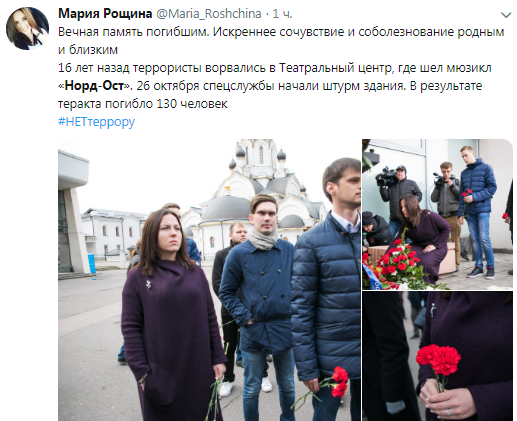Click the bold «Норд-Ост» text
Image resolution: width=517 pixels, height=421 pixels.
coord(95,86)
